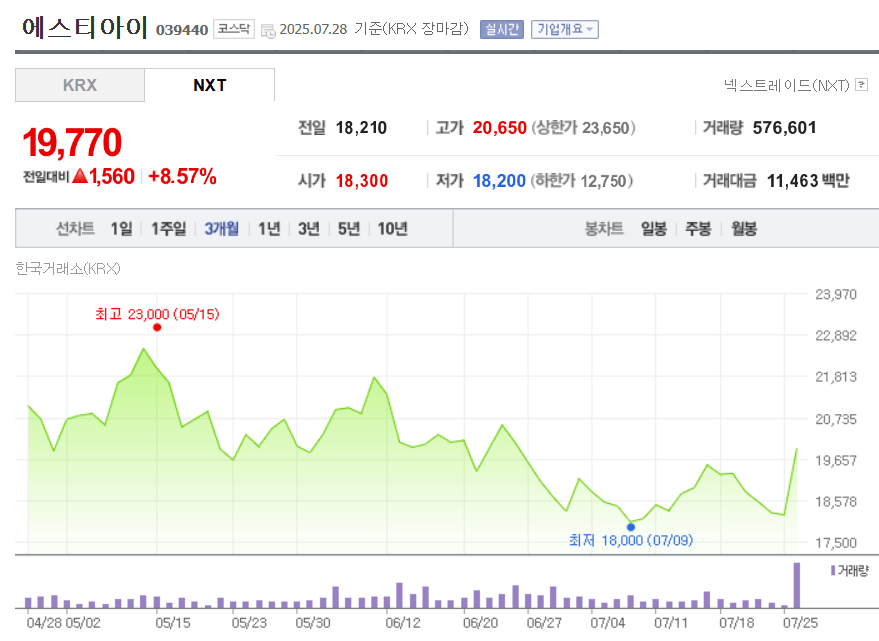This screenshot has width=879, height=641.
Task: Select the 1년 line chart period
Action: (x=269, y=229)
